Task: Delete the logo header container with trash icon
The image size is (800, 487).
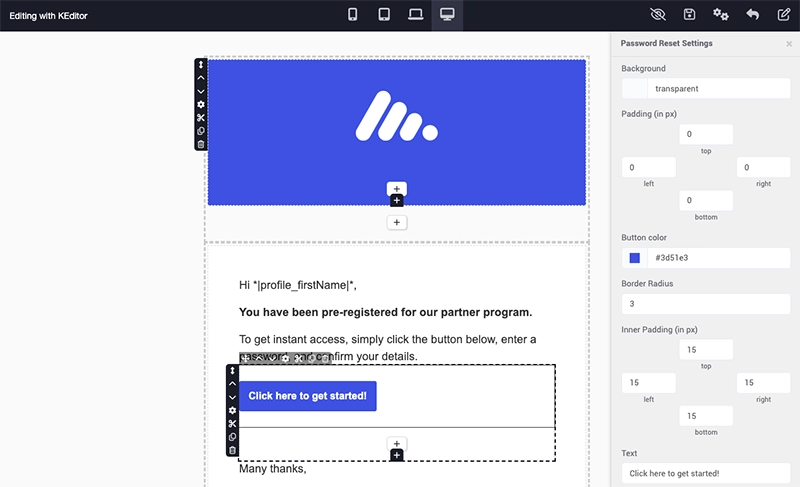Action: pos(201,144)
